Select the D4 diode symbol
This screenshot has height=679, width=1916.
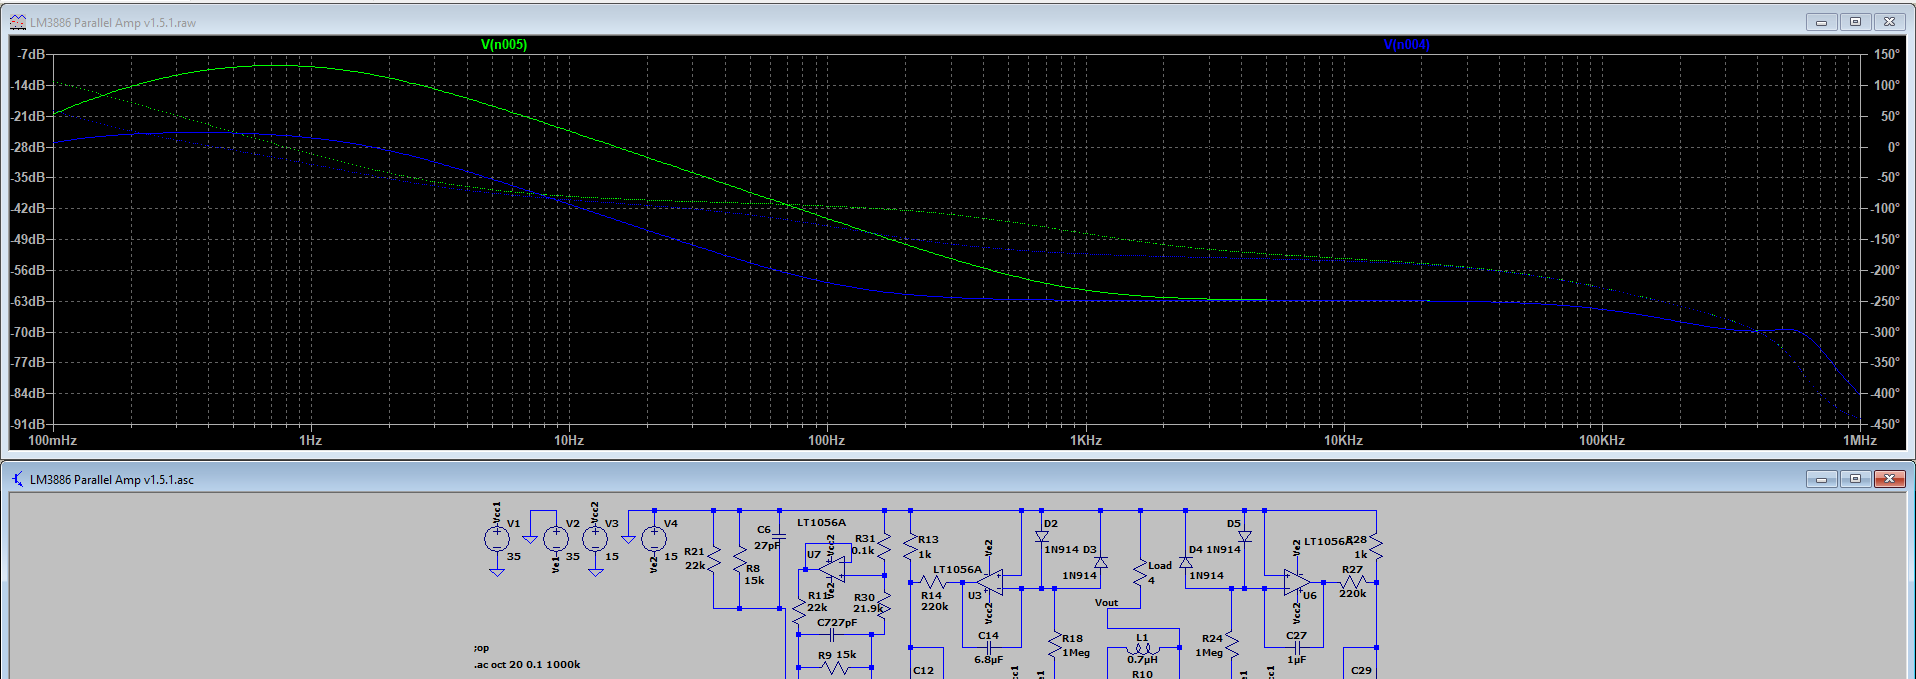pyautogui.click(x=1186, y=562)
